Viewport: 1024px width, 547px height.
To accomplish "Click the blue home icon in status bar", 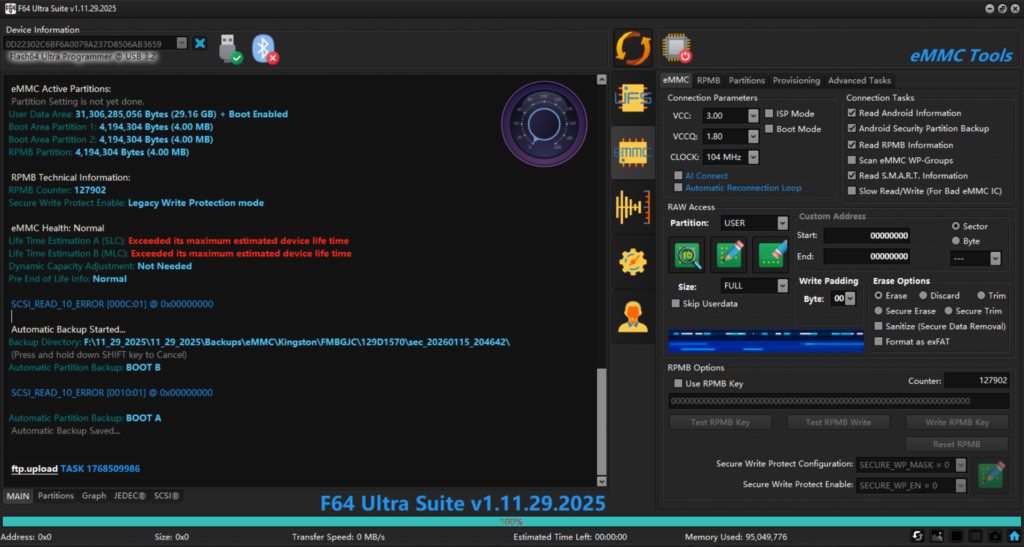I will pyautogui.click(x=1014, y=537).
